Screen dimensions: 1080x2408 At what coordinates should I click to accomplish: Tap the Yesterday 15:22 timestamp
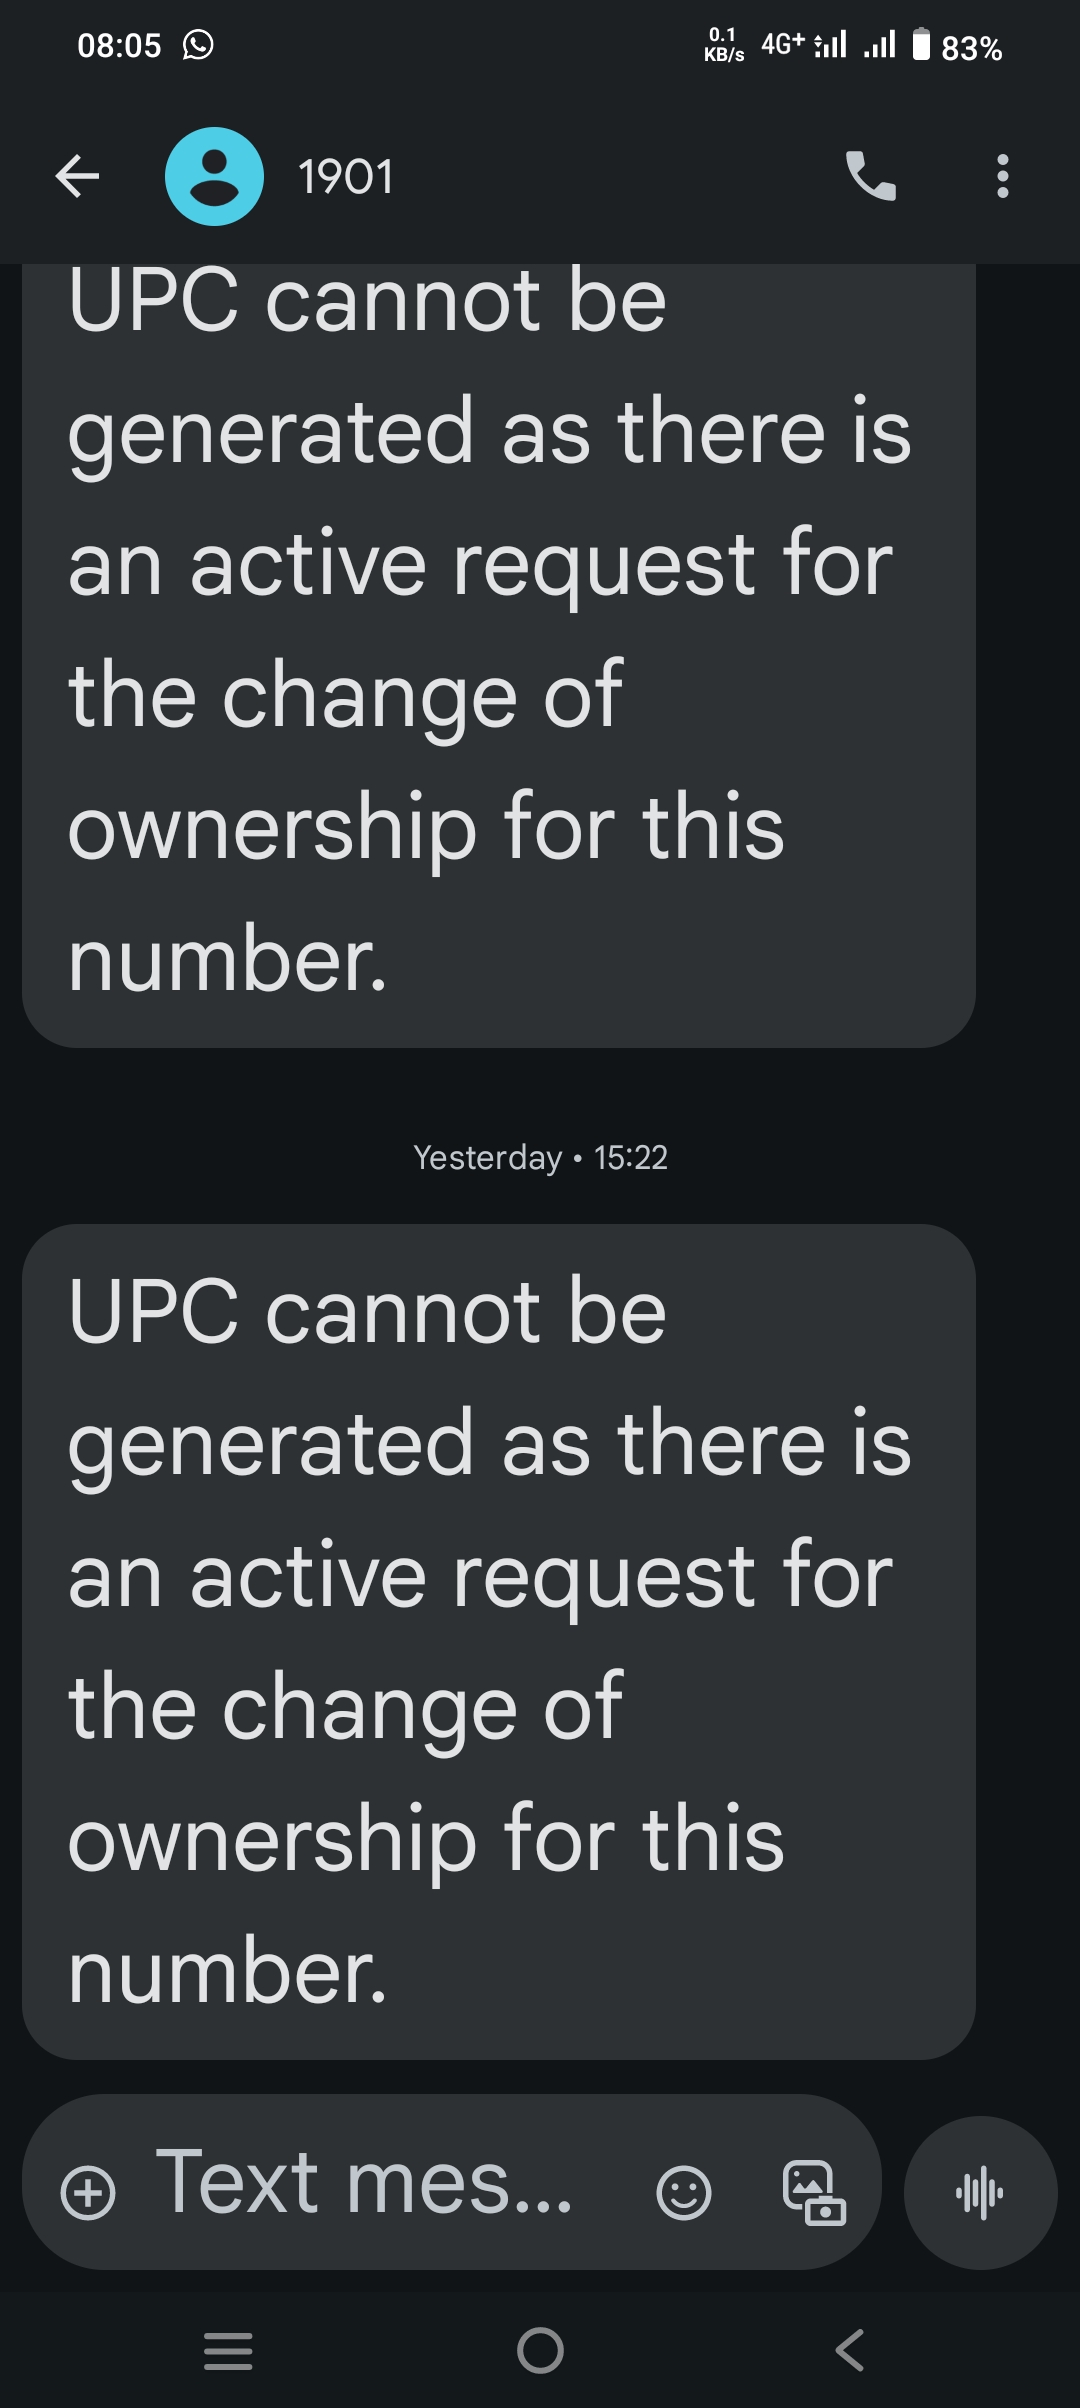540,1157
